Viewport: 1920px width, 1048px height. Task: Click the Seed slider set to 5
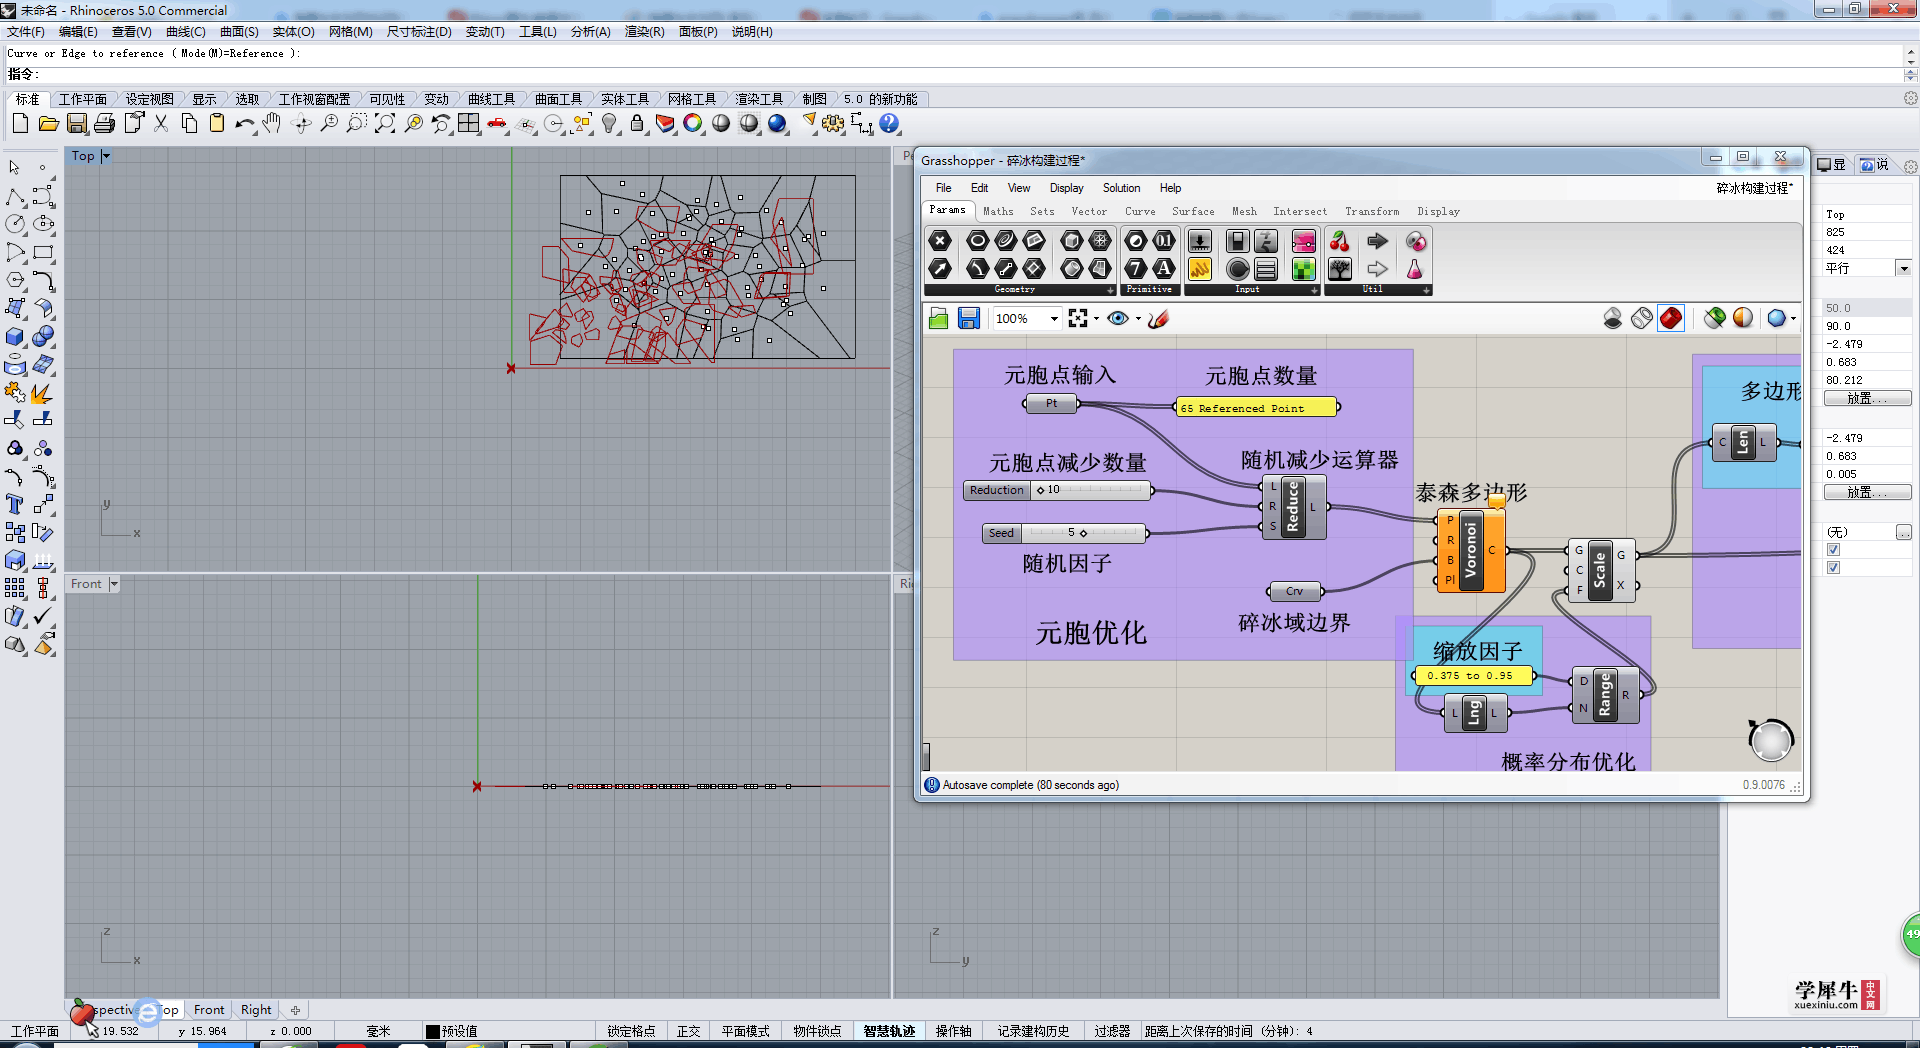point(1065,533)
